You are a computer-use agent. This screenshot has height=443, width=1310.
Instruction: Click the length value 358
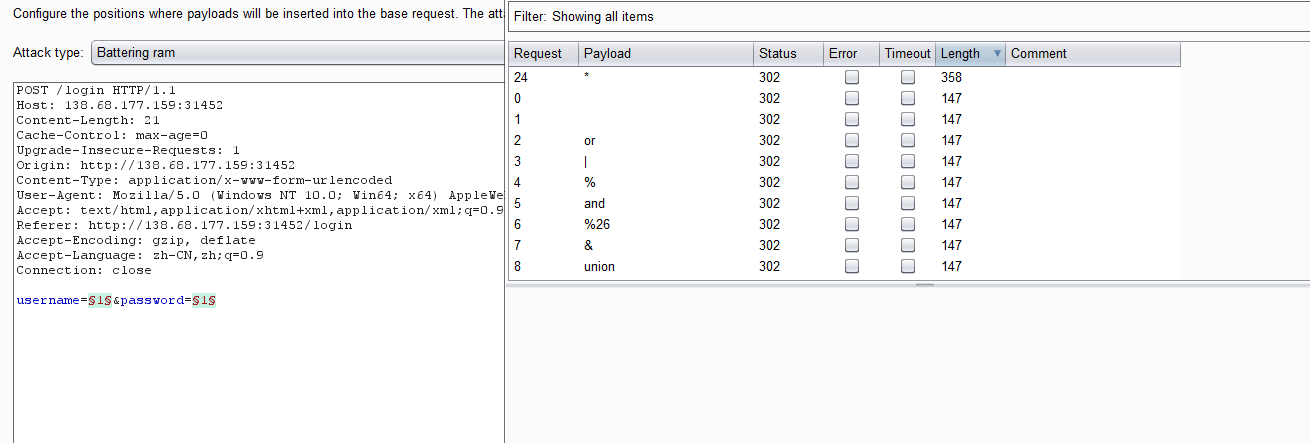point(951,77)
